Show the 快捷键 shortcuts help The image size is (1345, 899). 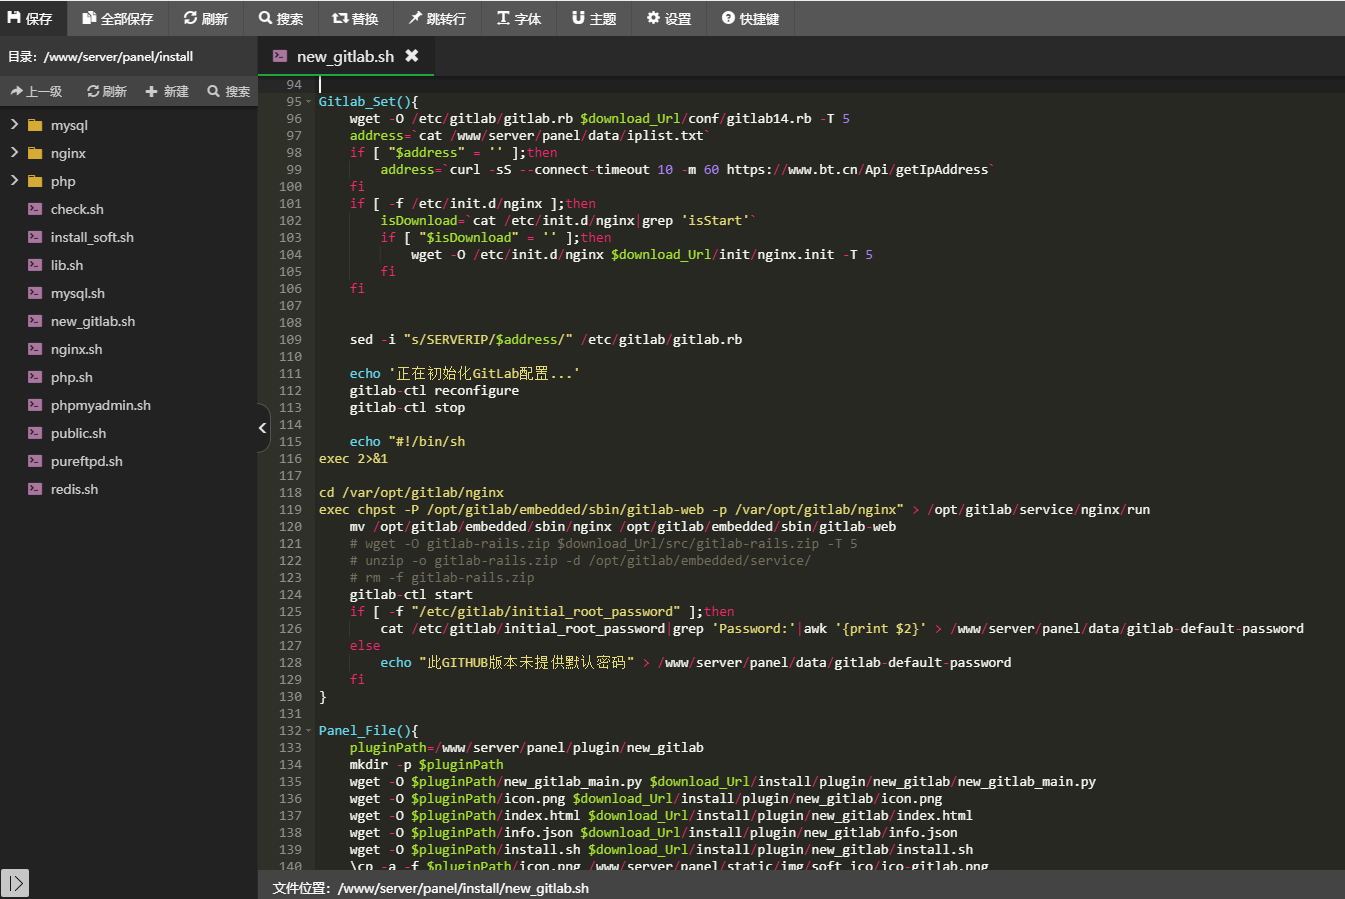click(x=750, y=18)
